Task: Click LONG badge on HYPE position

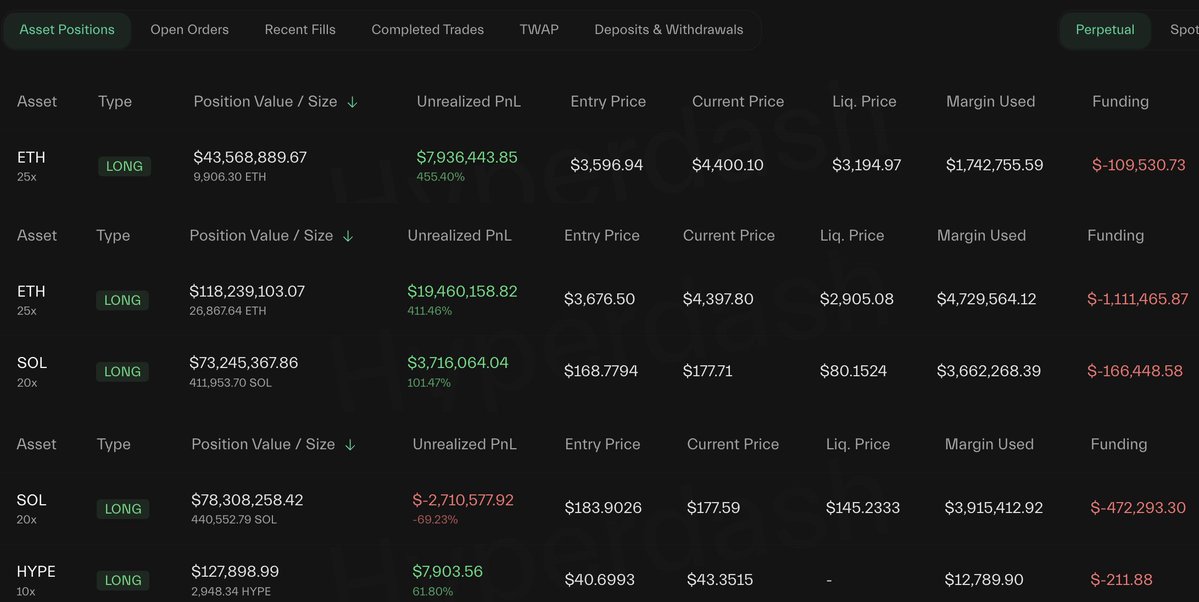Action: click(x=123, y=581)
